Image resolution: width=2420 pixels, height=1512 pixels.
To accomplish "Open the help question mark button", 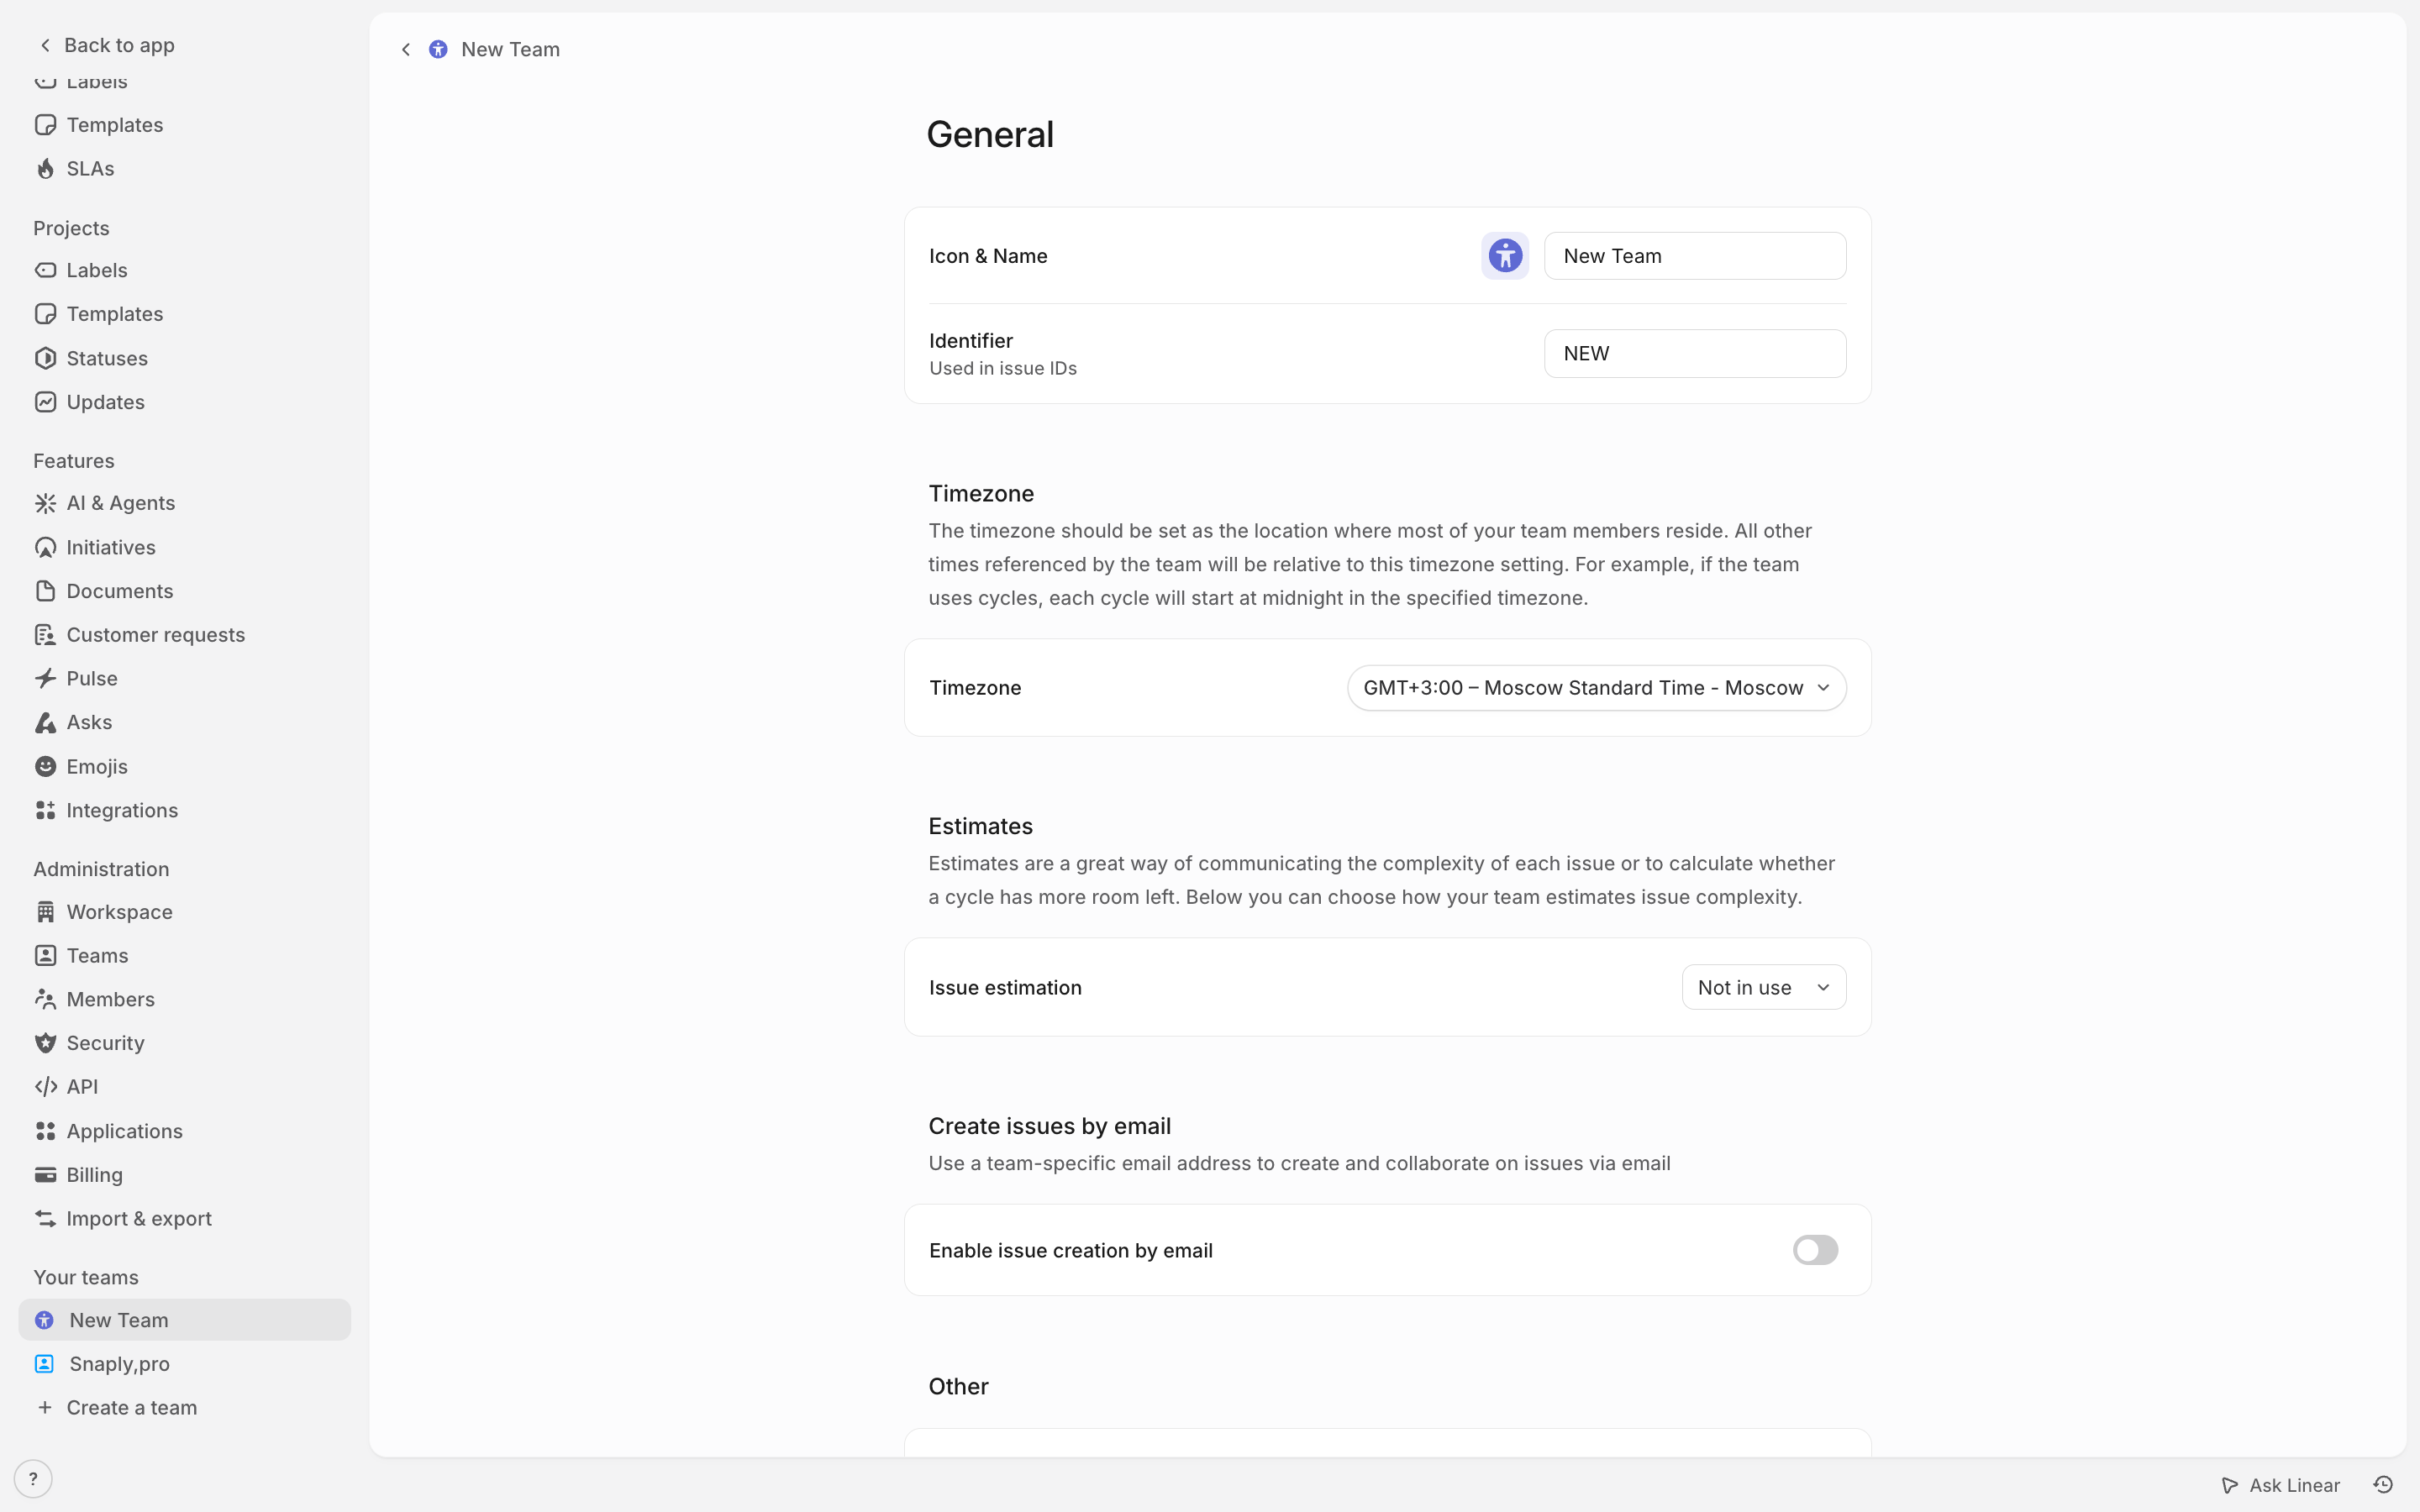I will pyautogui.click(x=33, y=1478).
